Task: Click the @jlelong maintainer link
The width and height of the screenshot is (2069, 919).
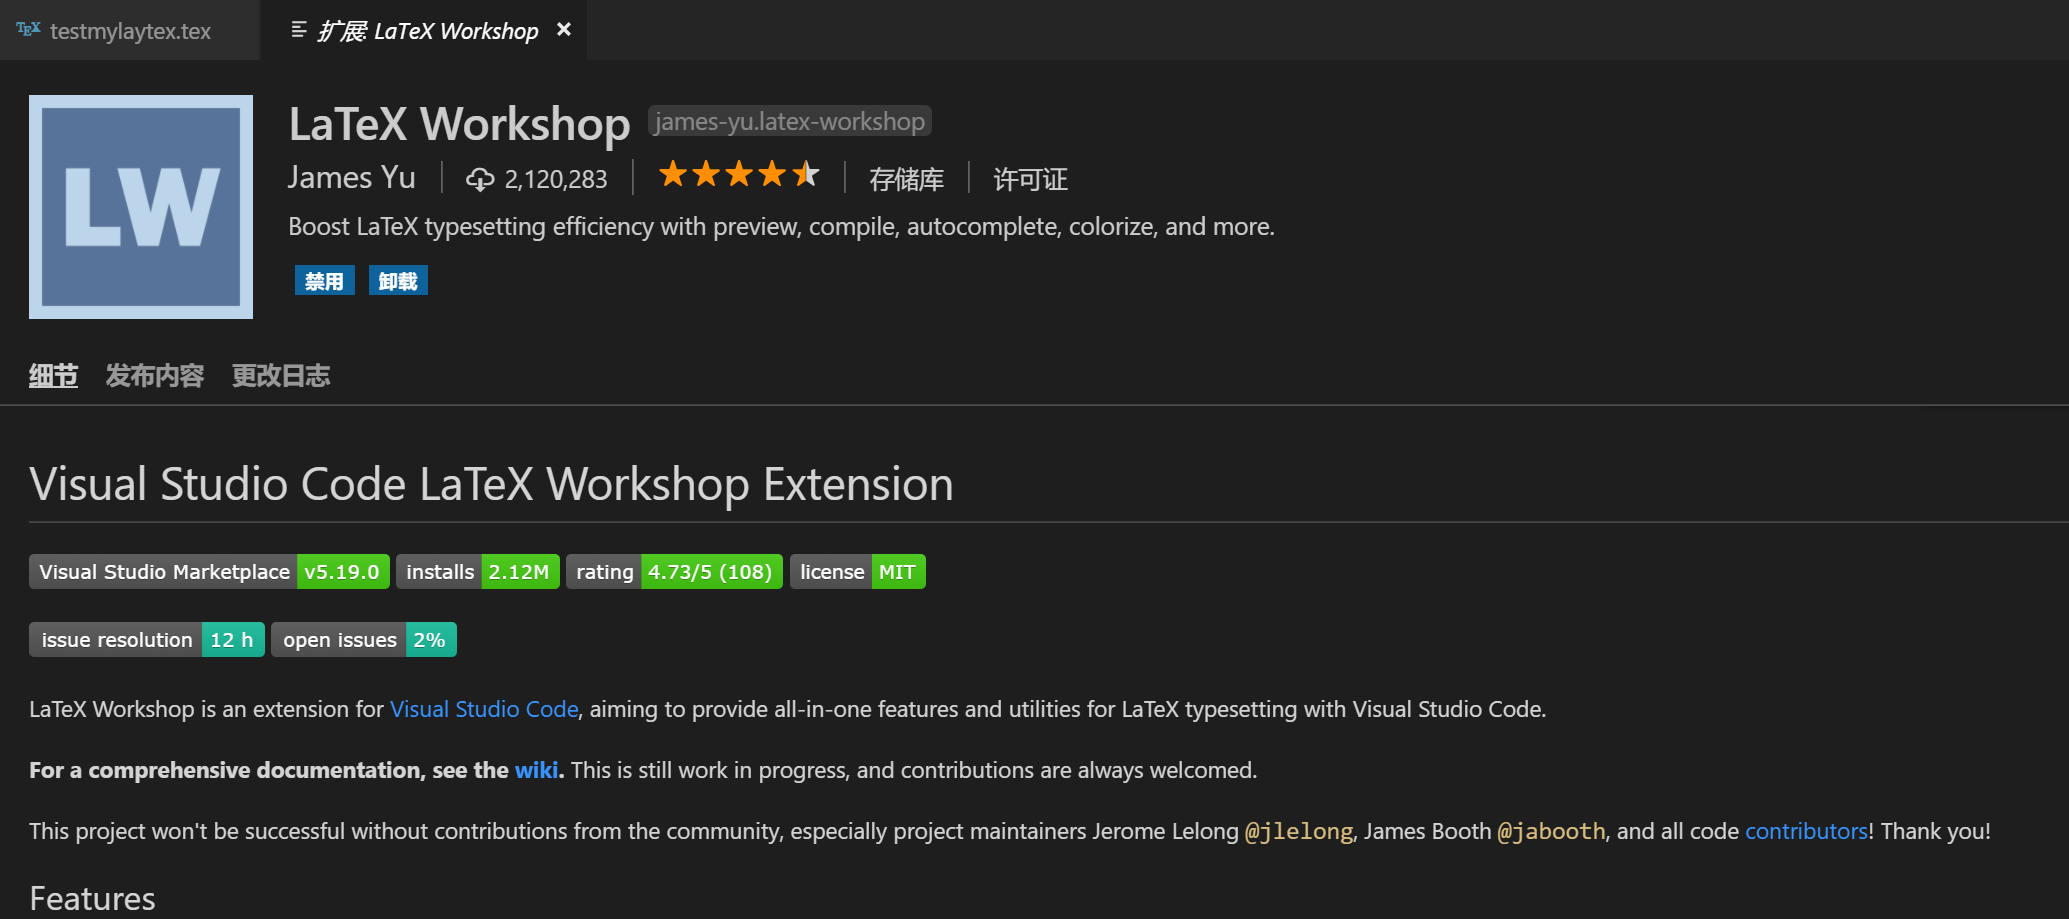Action: tap(1298, 831)
